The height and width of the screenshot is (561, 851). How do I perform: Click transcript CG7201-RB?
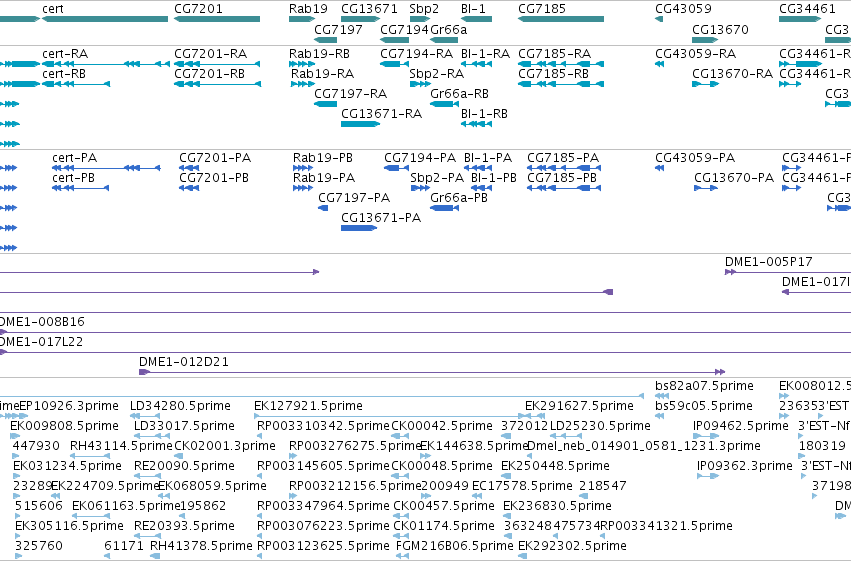point(209,74)
